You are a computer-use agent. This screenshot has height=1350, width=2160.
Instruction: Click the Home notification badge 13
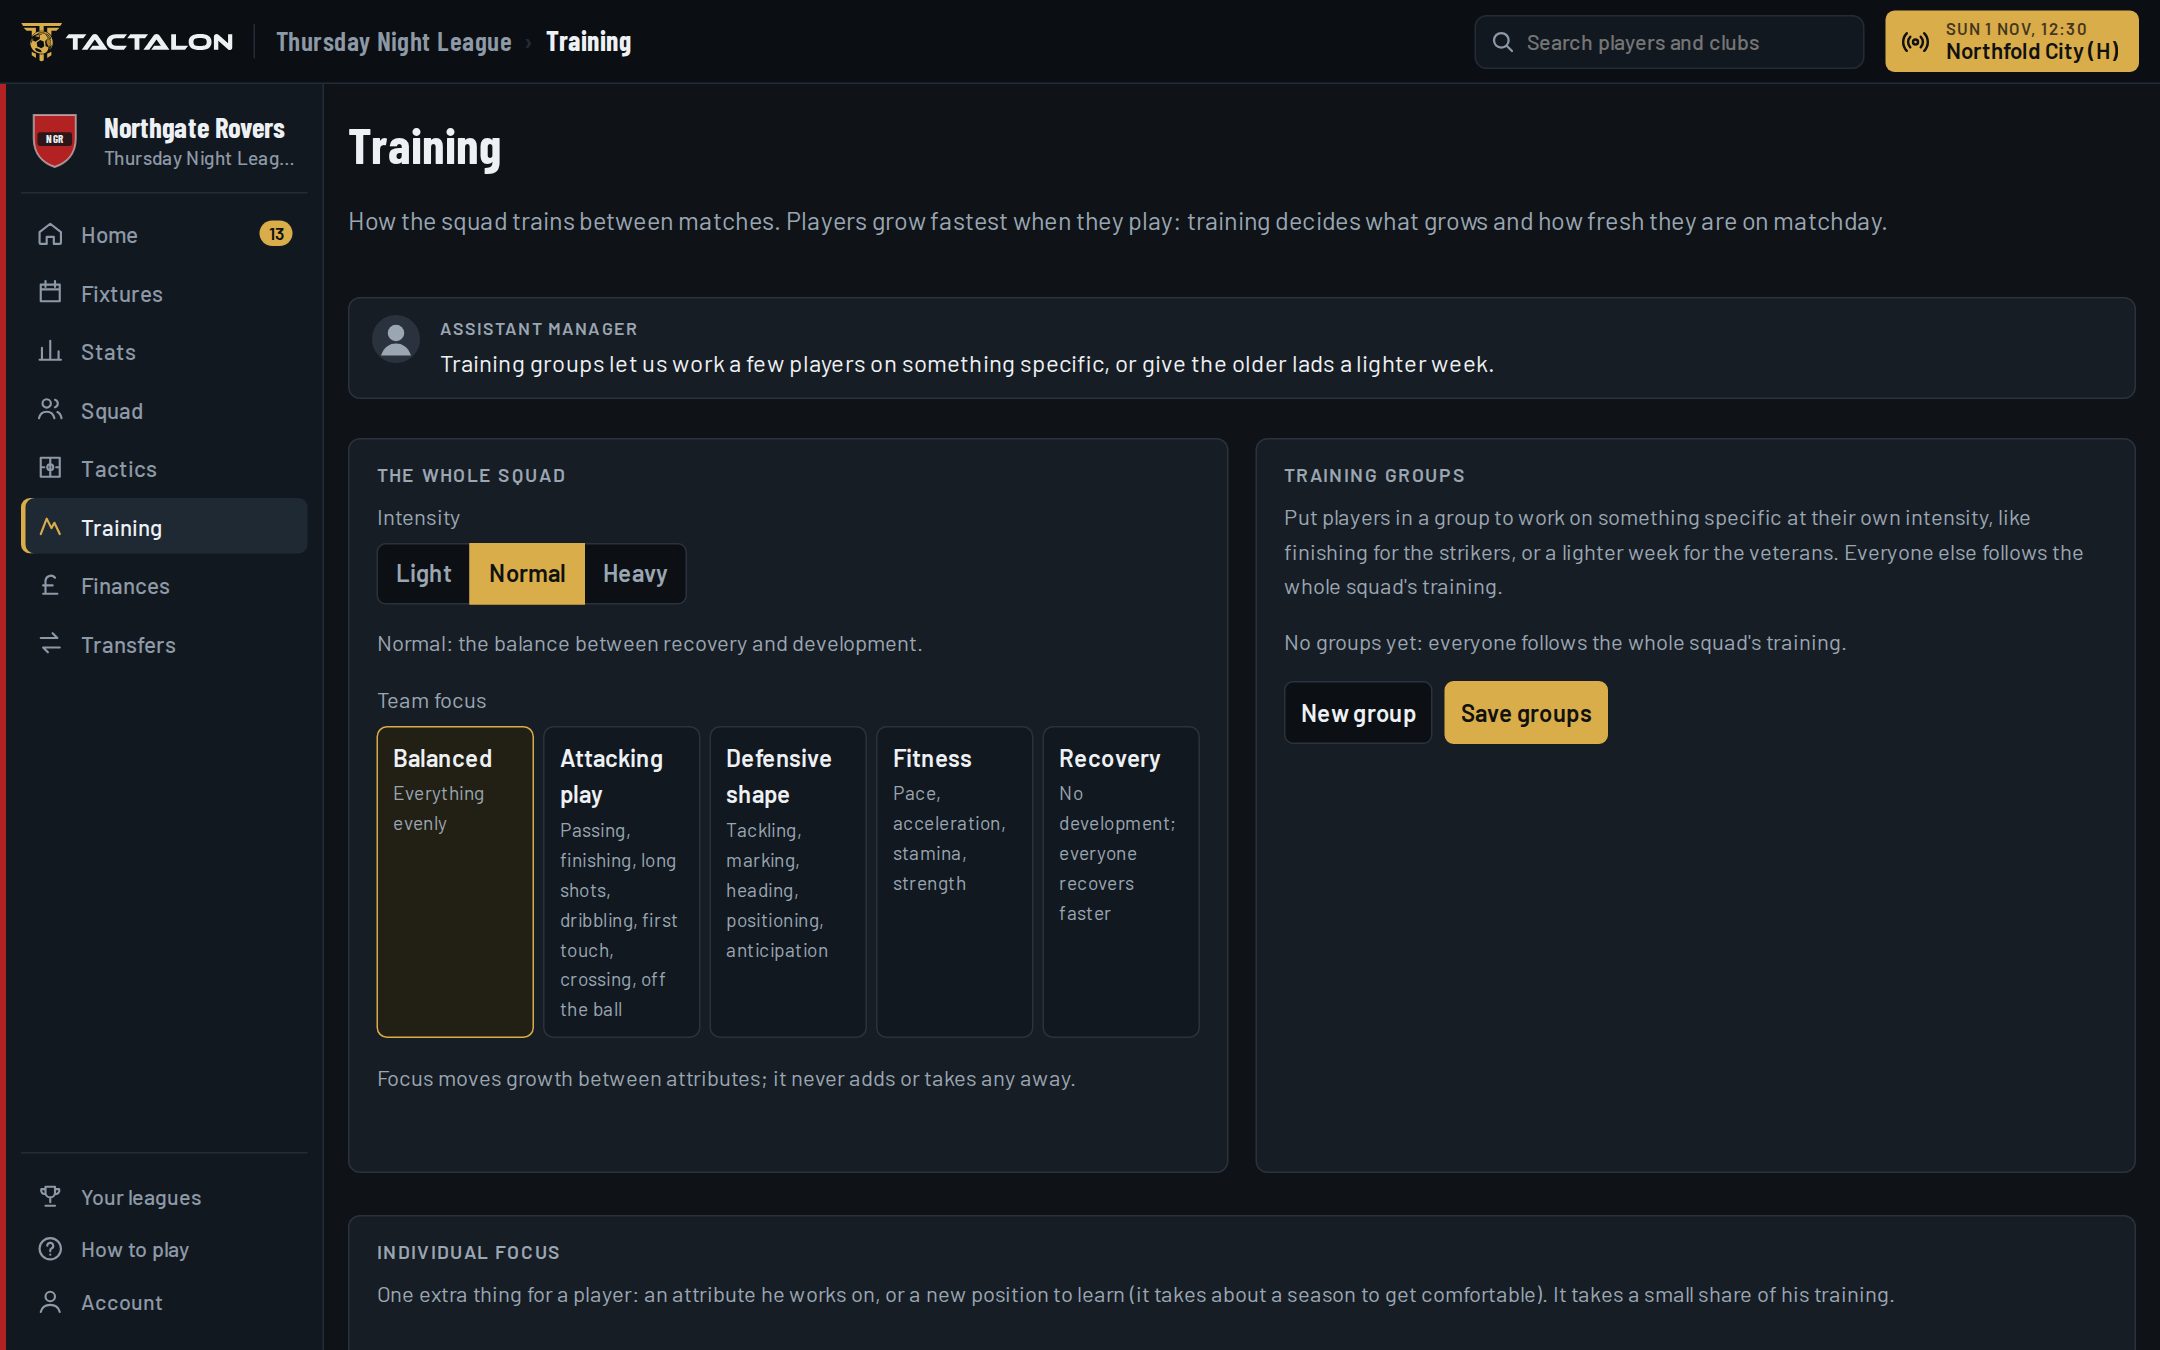(276, 234)
